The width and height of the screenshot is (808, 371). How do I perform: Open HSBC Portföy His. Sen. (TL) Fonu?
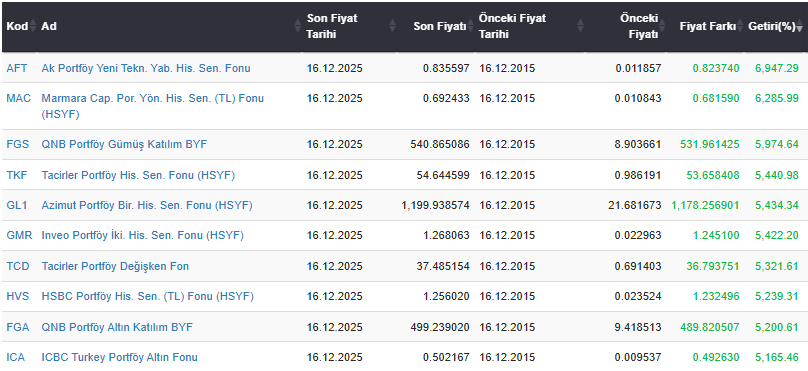pyautogui.click(x=148, y=296)
